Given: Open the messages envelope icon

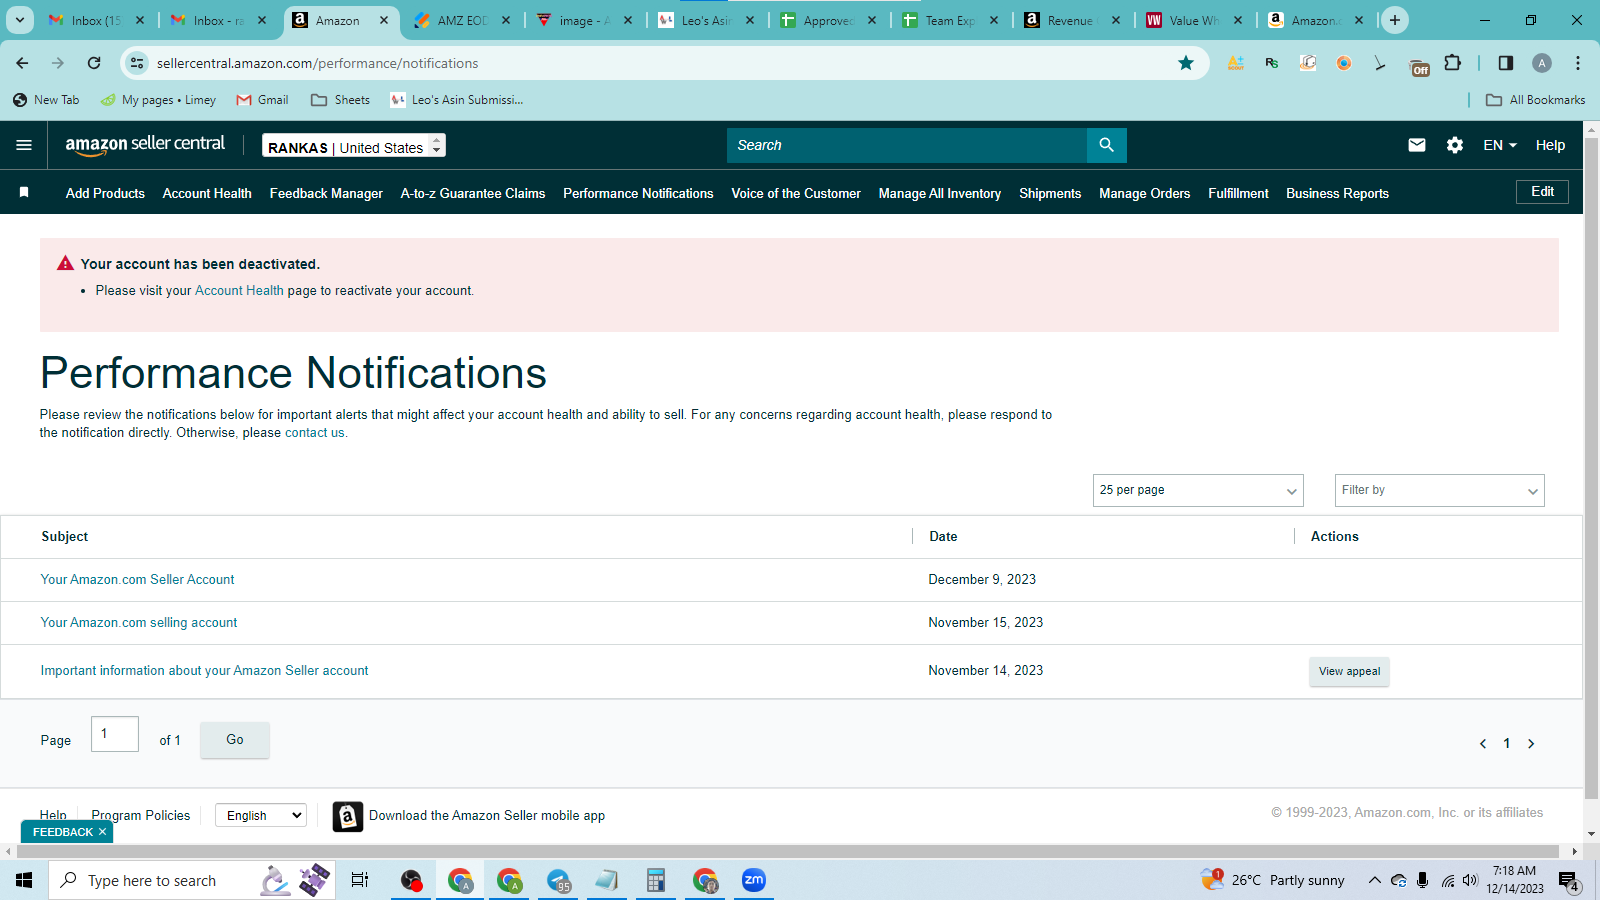Looking at the screenshot, I should 1417,145.
